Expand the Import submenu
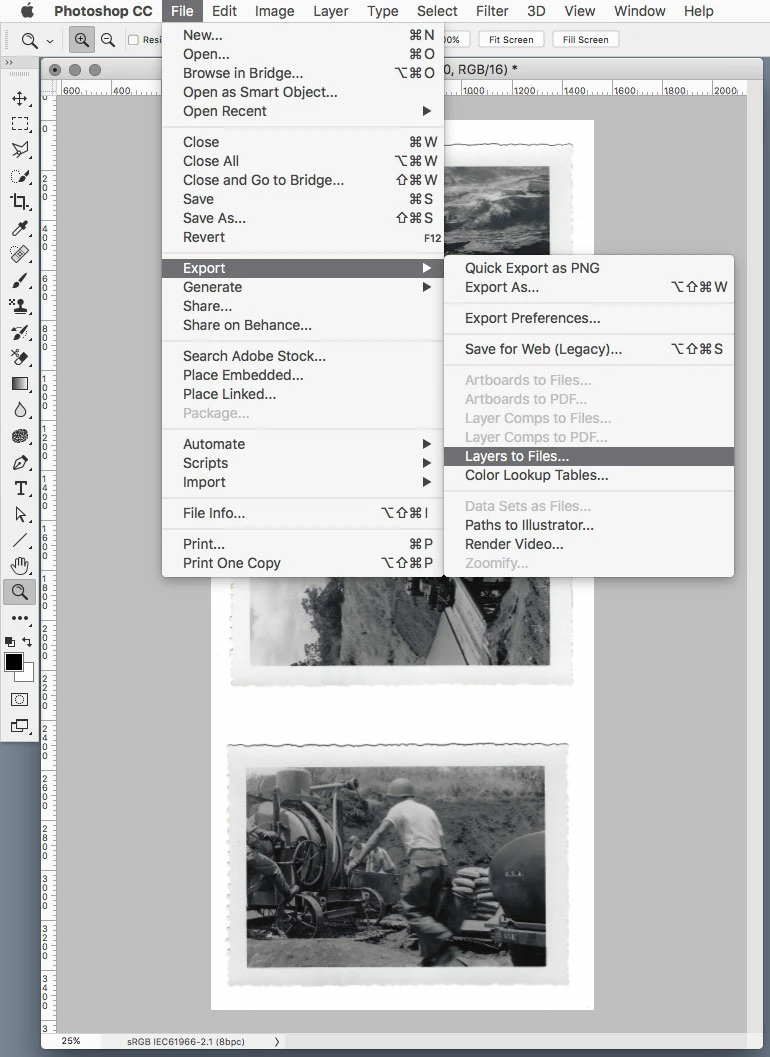Image resolution: width=770 pixels, height=1057 pixels. coord(303,482)
